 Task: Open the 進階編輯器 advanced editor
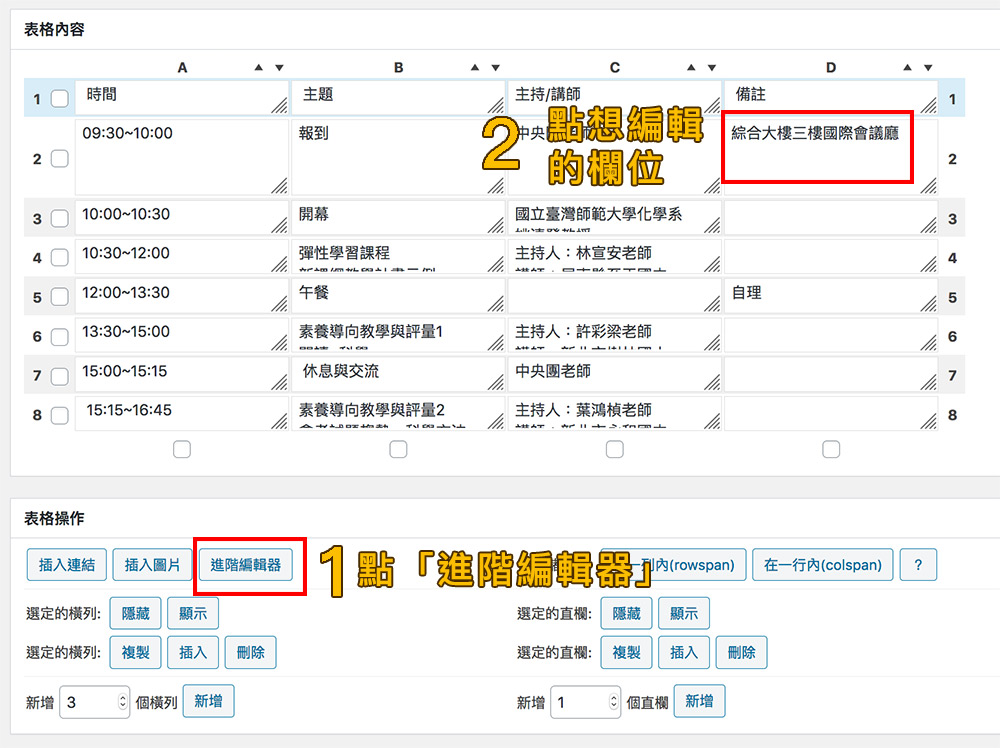pyautogui.click(x=246, y=565)
